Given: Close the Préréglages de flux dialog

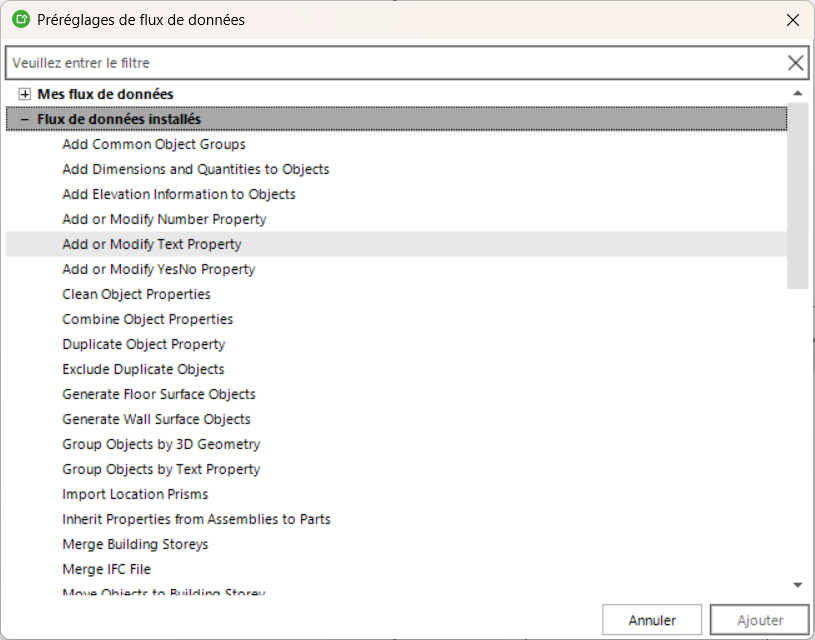Looking at the screenshot, I should [792, 19].
